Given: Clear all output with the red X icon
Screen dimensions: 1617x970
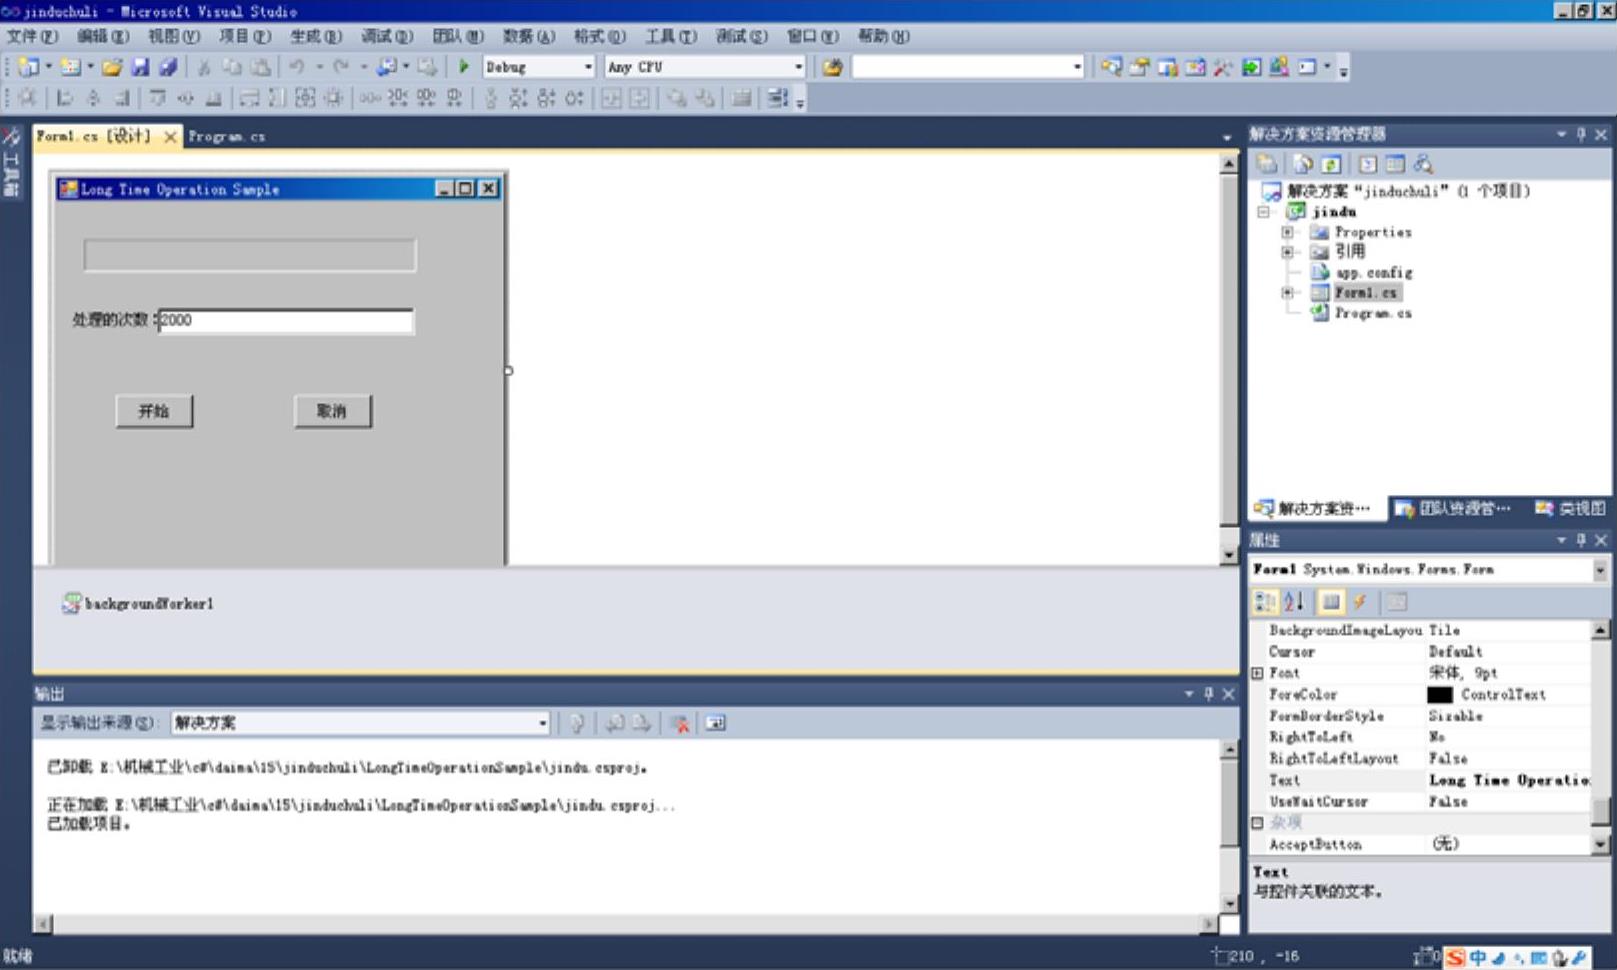Looking at the screenshot, I should tap(680, 723).
